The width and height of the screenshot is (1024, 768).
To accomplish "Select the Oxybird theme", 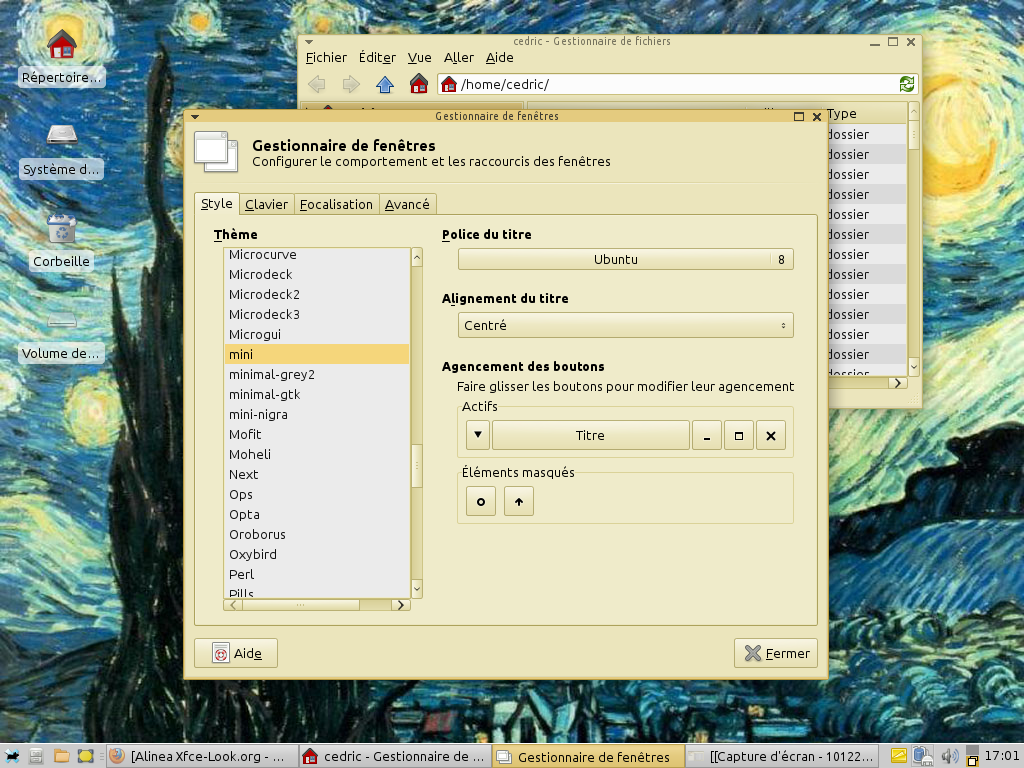I will (x=317, y=554).
